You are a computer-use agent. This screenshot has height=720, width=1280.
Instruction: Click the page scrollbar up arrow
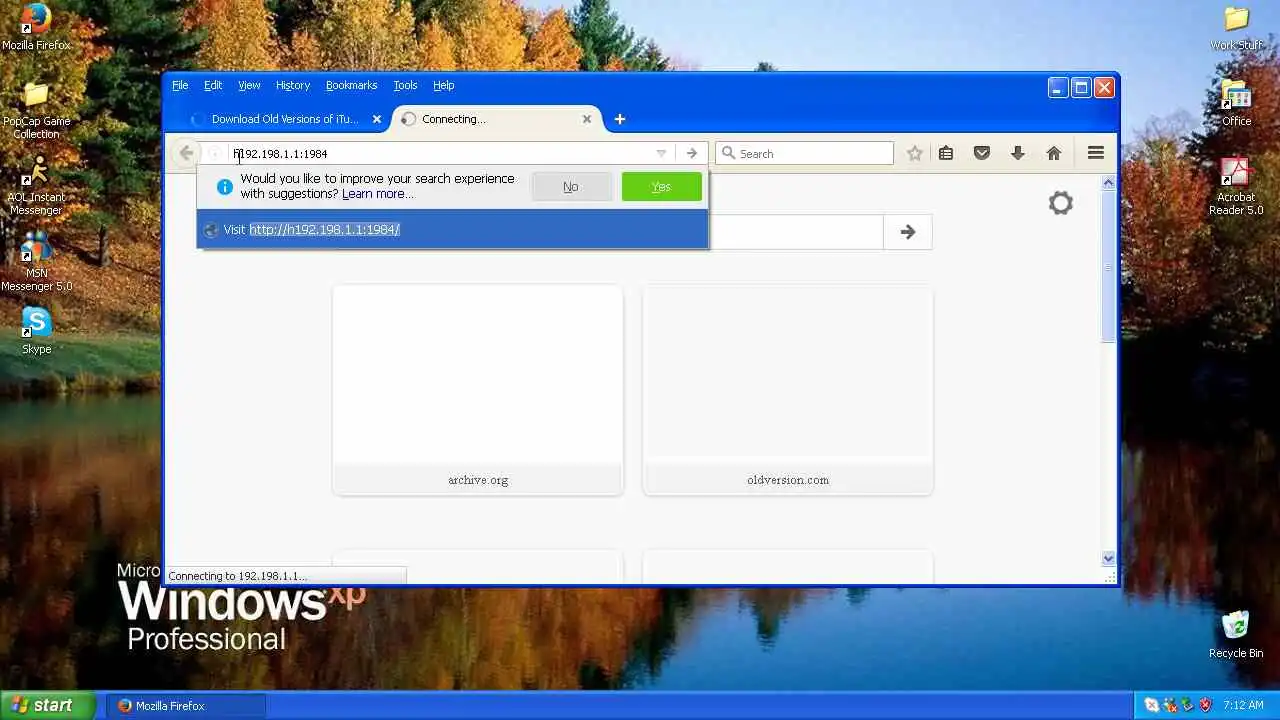1108,183
